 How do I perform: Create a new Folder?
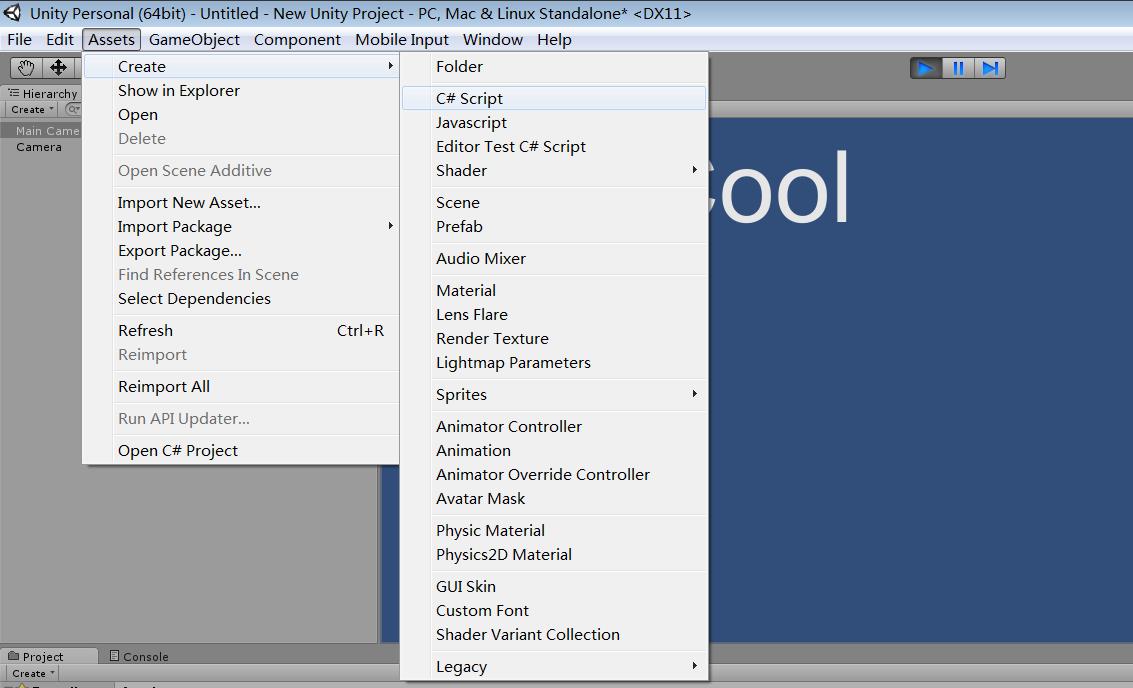[553, 66]
